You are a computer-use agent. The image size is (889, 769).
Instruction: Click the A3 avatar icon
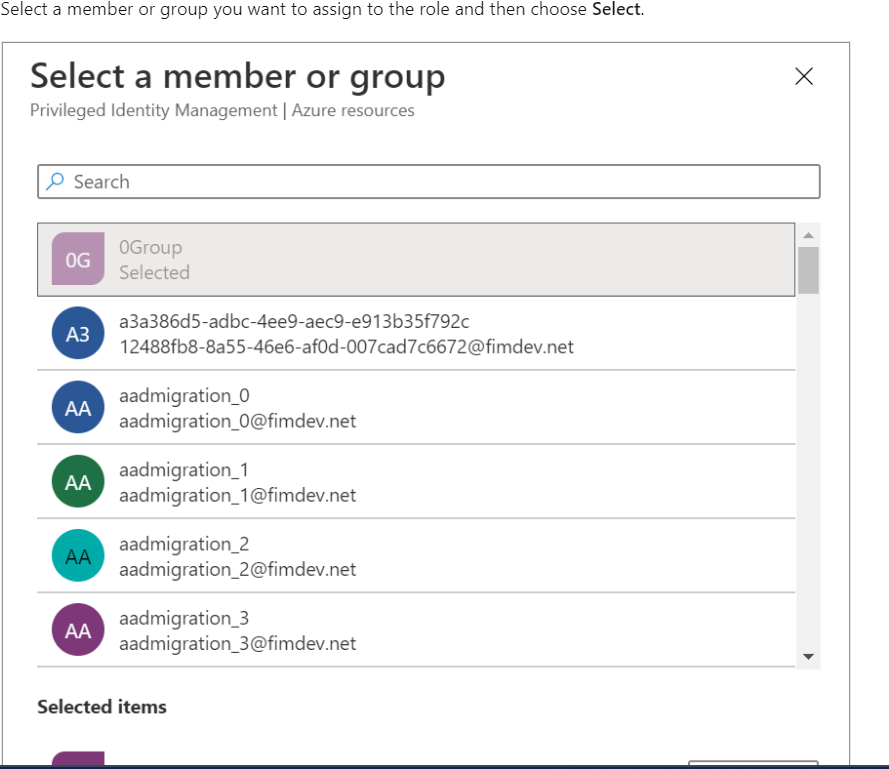tap(78, 333)
